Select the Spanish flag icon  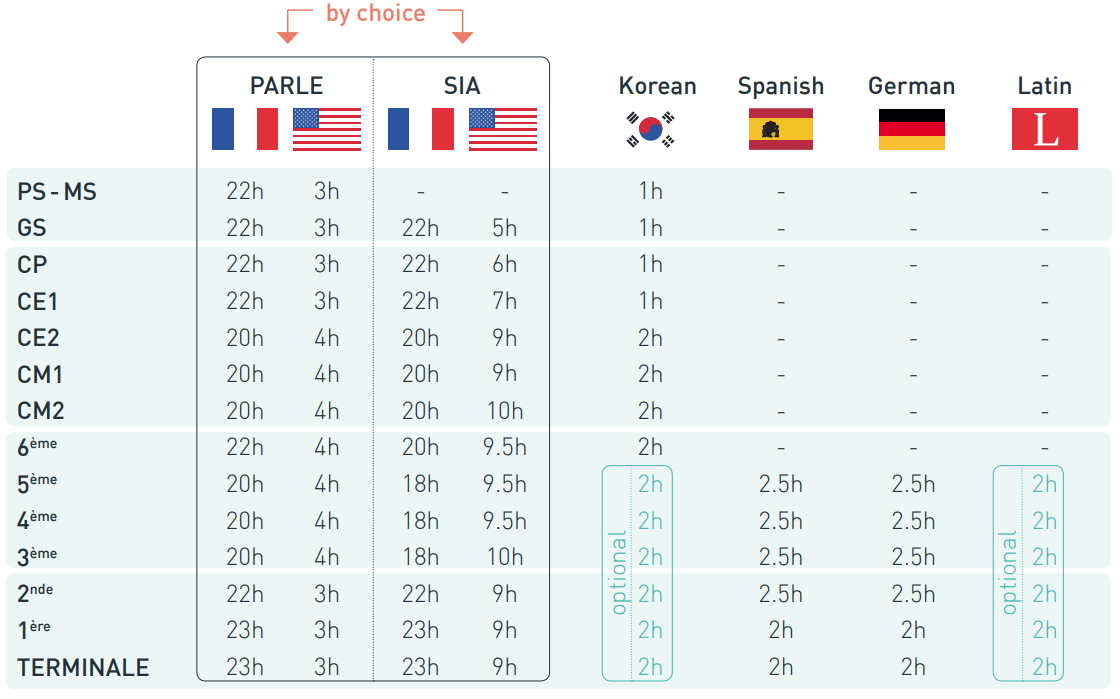[x=781, y=129]
